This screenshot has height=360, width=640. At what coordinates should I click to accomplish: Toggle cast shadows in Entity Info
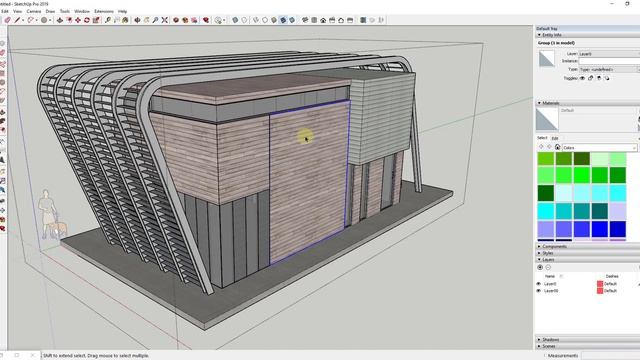click(x=607, y=78)
